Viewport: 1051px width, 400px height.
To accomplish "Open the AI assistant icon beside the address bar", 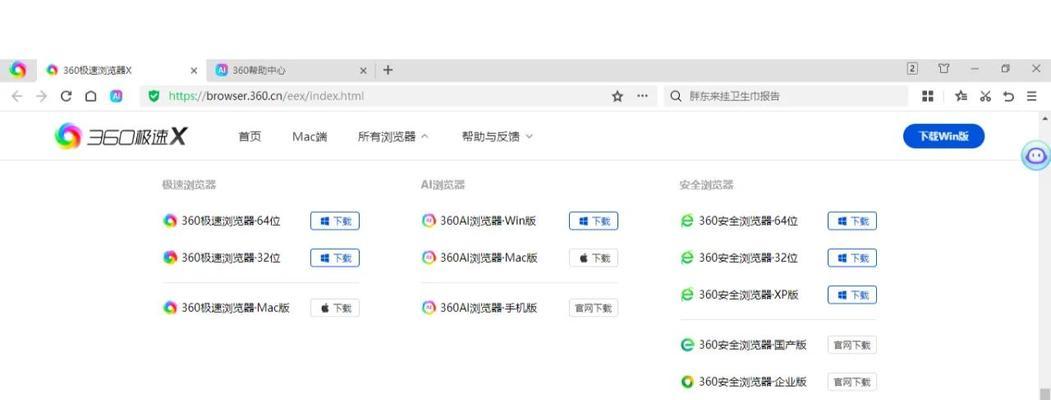I will coord(116,96).
